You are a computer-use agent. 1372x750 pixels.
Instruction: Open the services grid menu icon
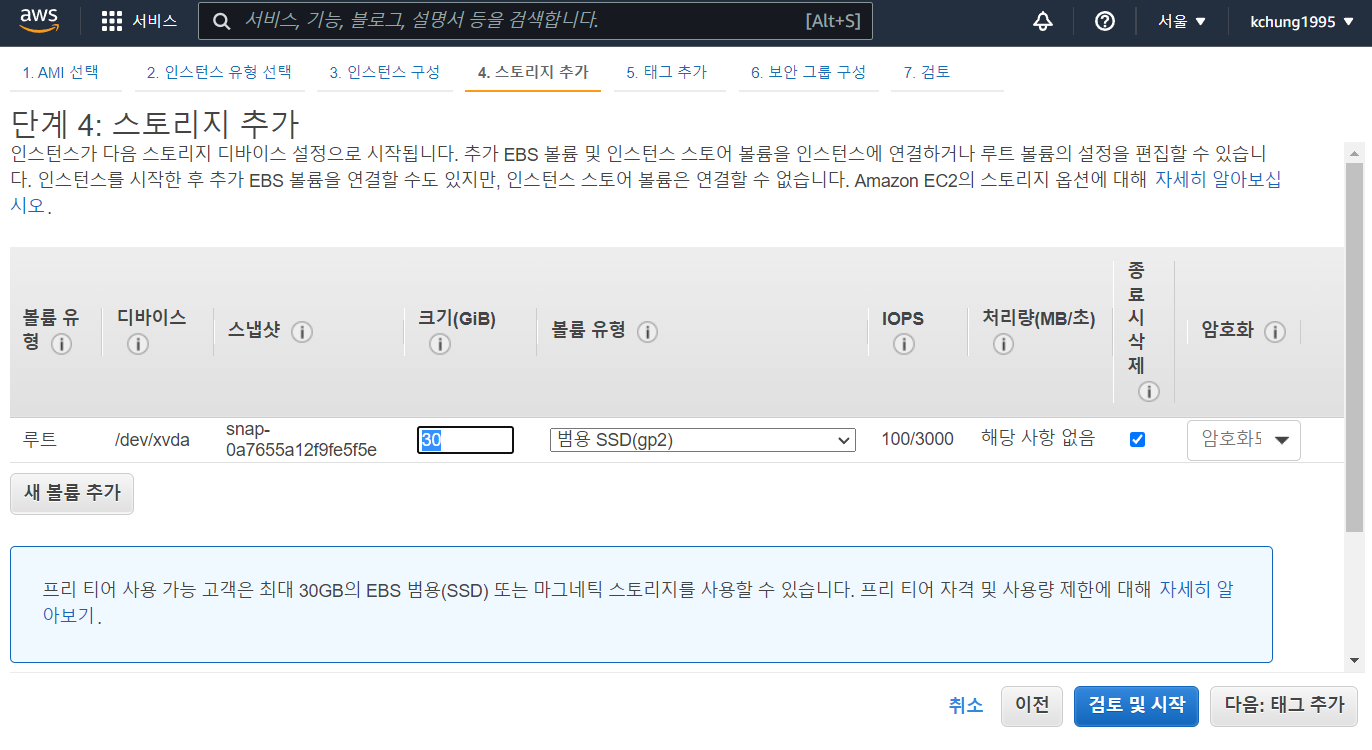click(112, 21)
